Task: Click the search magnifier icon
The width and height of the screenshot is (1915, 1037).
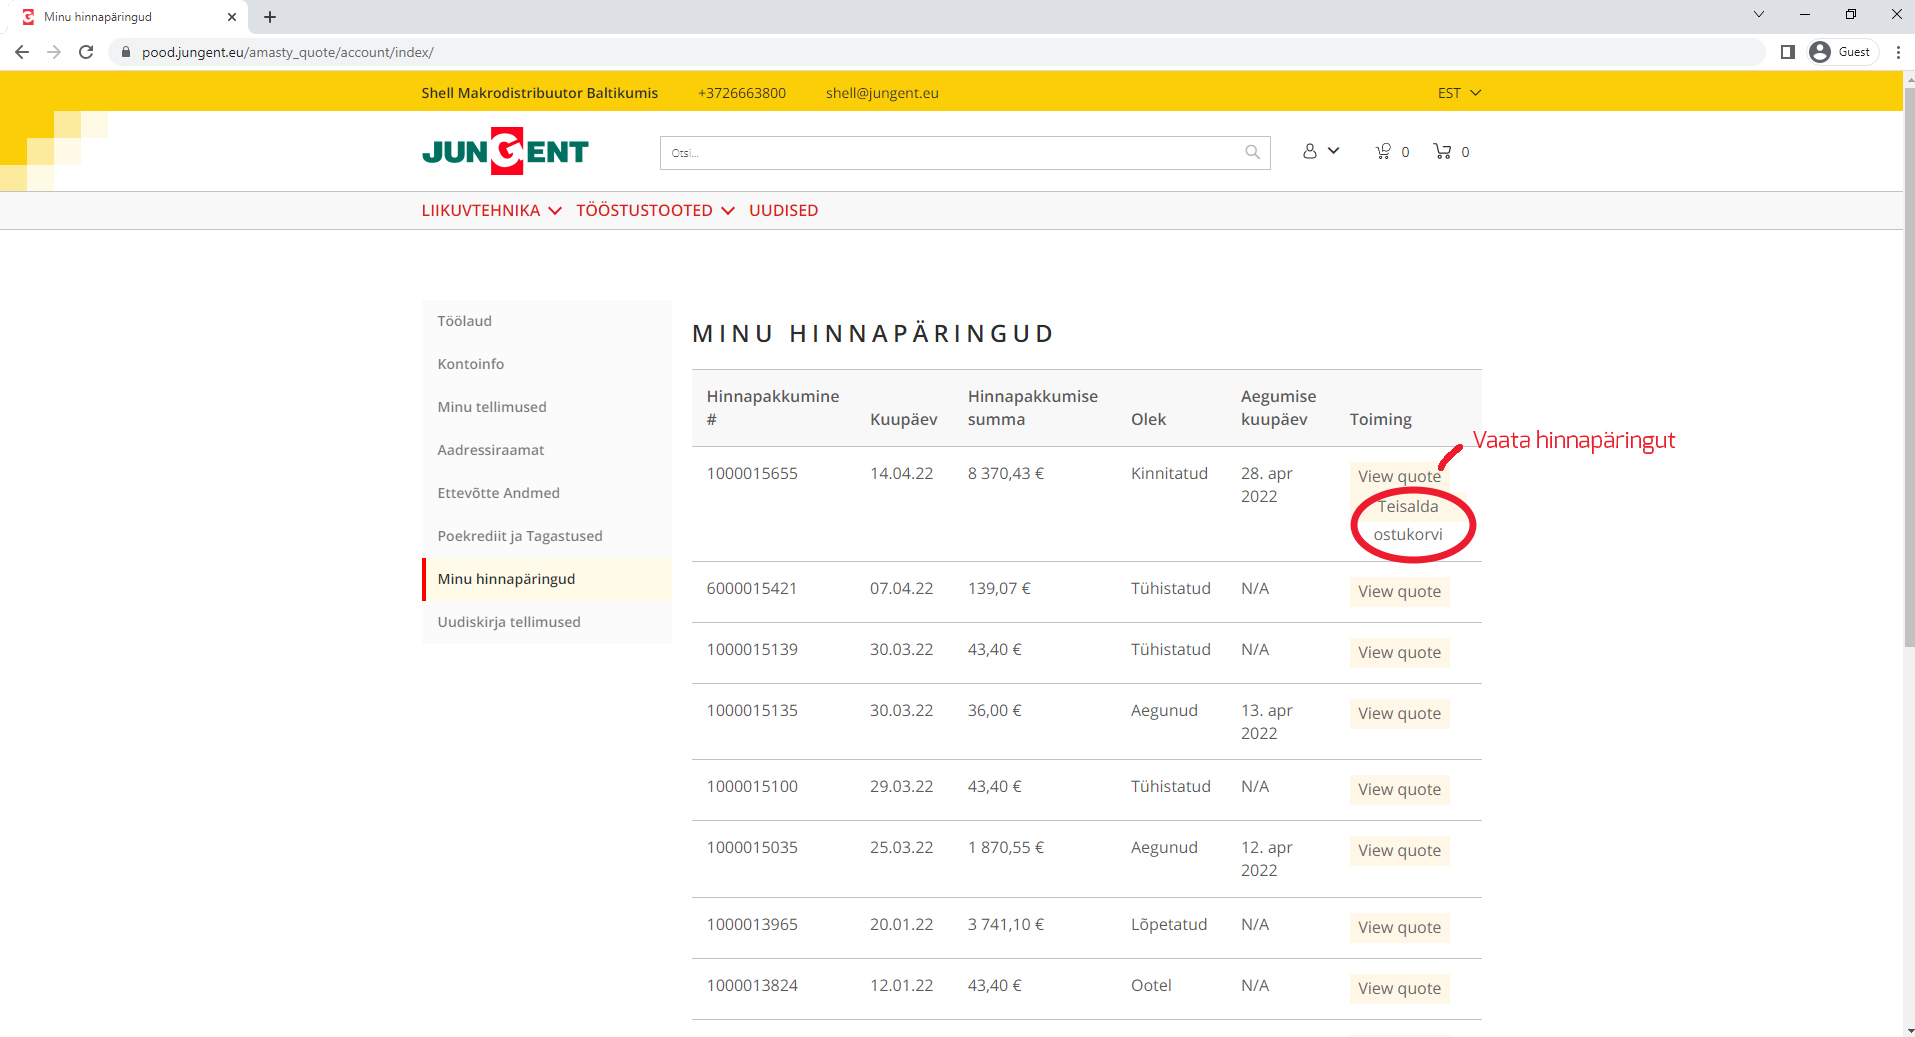Action: pos(1252,152)
